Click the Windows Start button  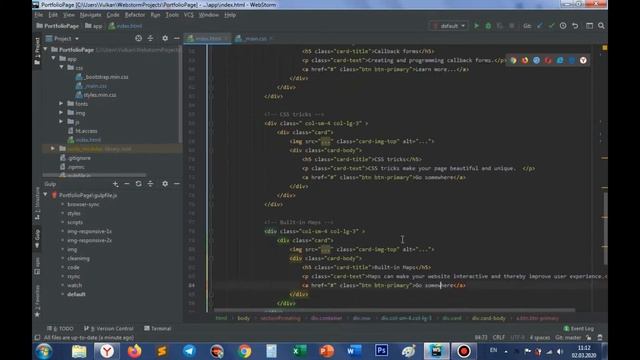click(x=44, y=351)
